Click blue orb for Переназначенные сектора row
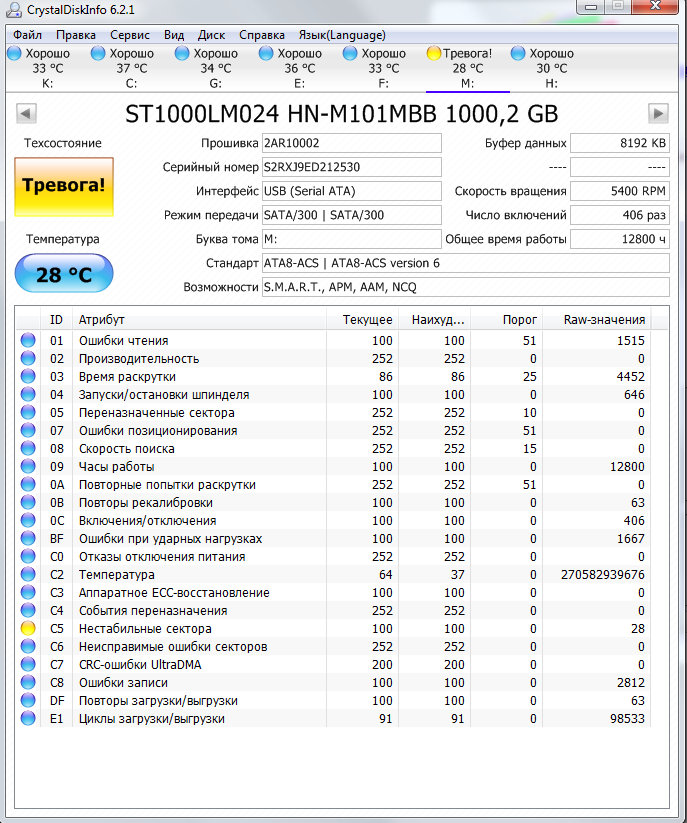The width and height of the screenshot is (687, 823). coord(28,412)
